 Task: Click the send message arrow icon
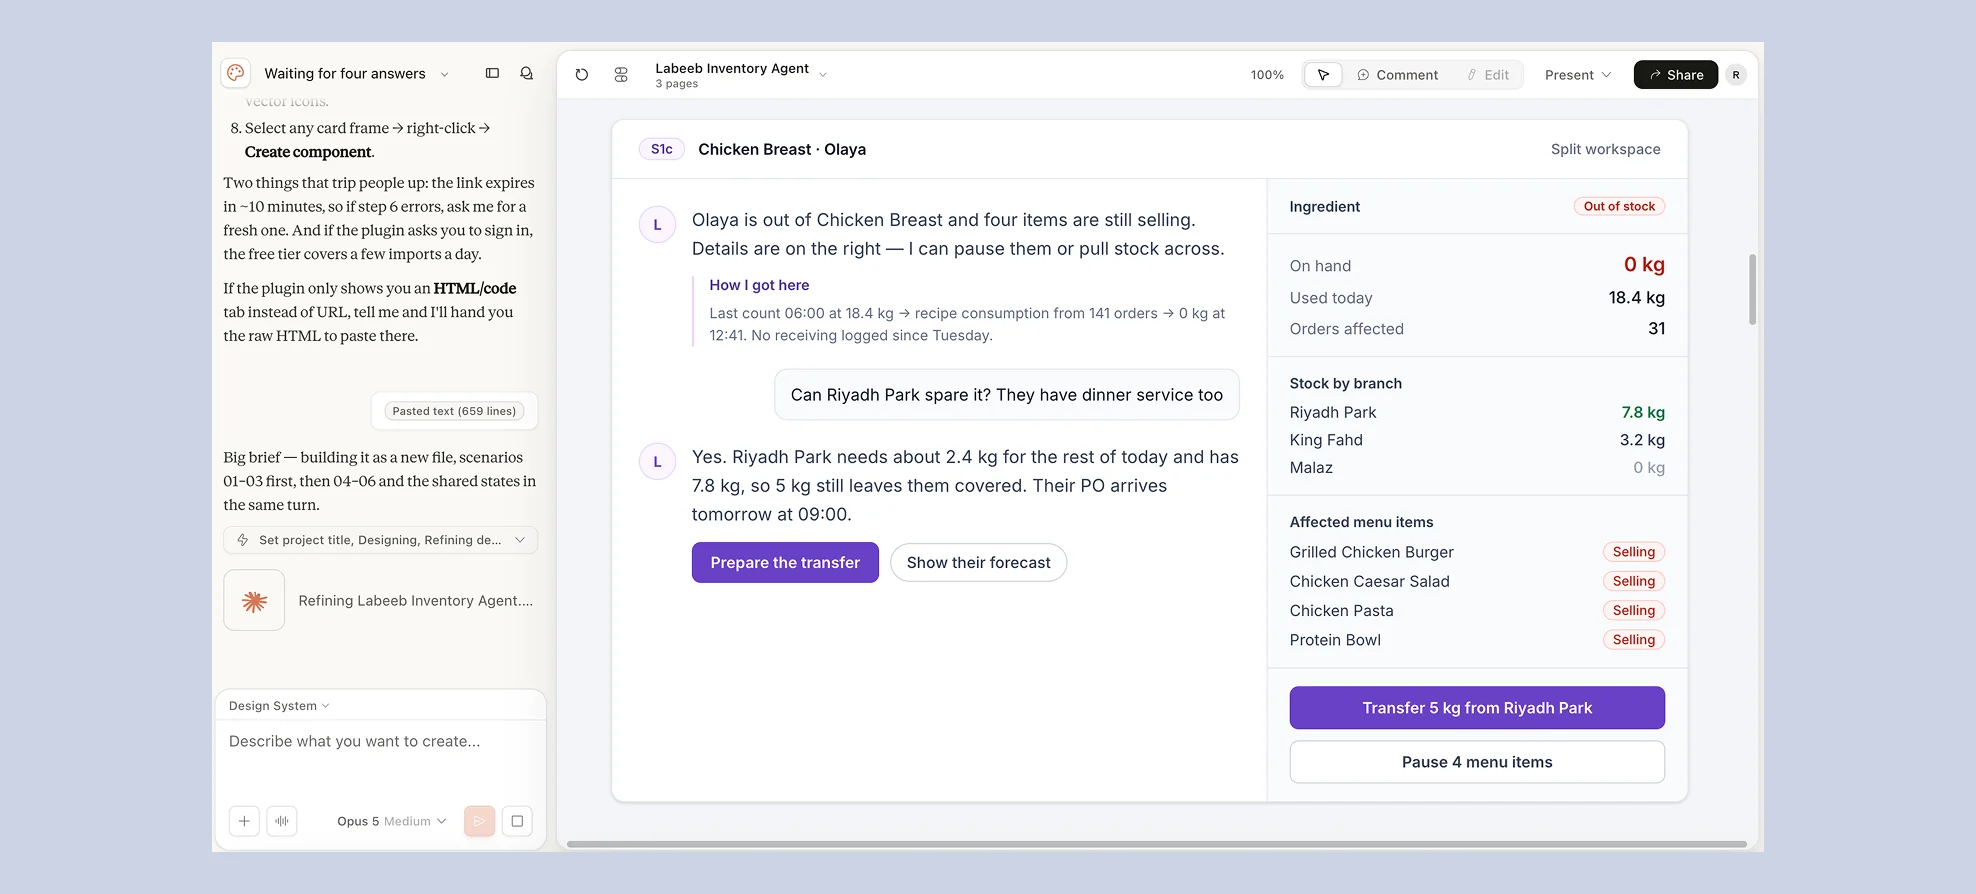coord(479,821)
